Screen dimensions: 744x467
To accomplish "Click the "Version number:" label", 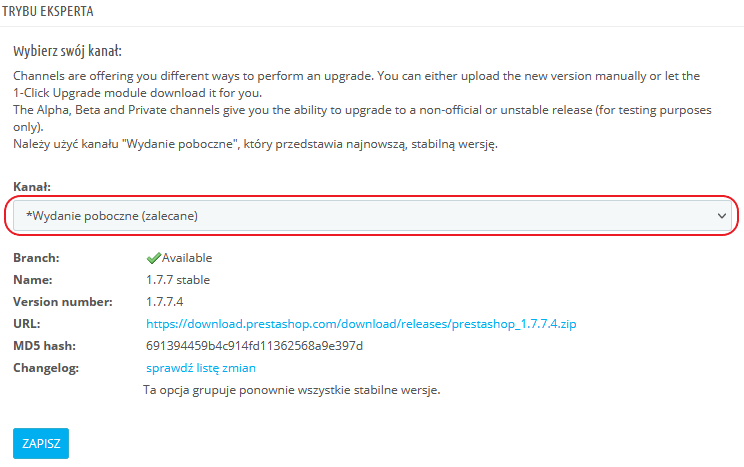I will [x=63, y=302].
